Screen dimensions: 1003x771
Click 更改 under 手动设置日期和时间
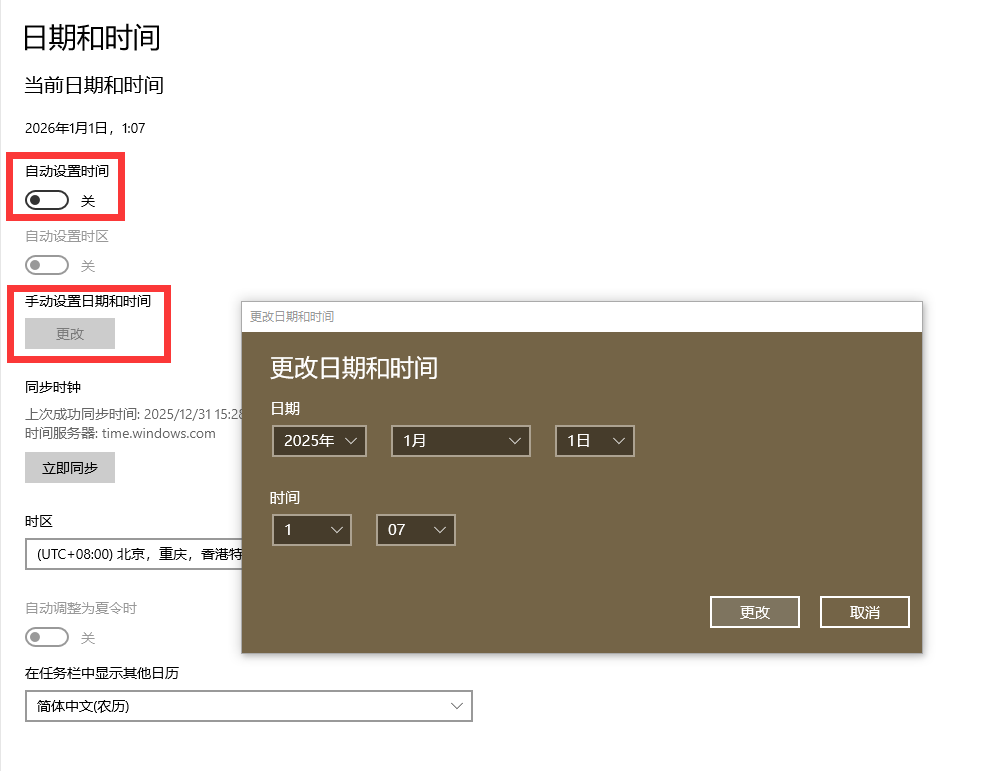pyautogui.click(x=70, y=334)
